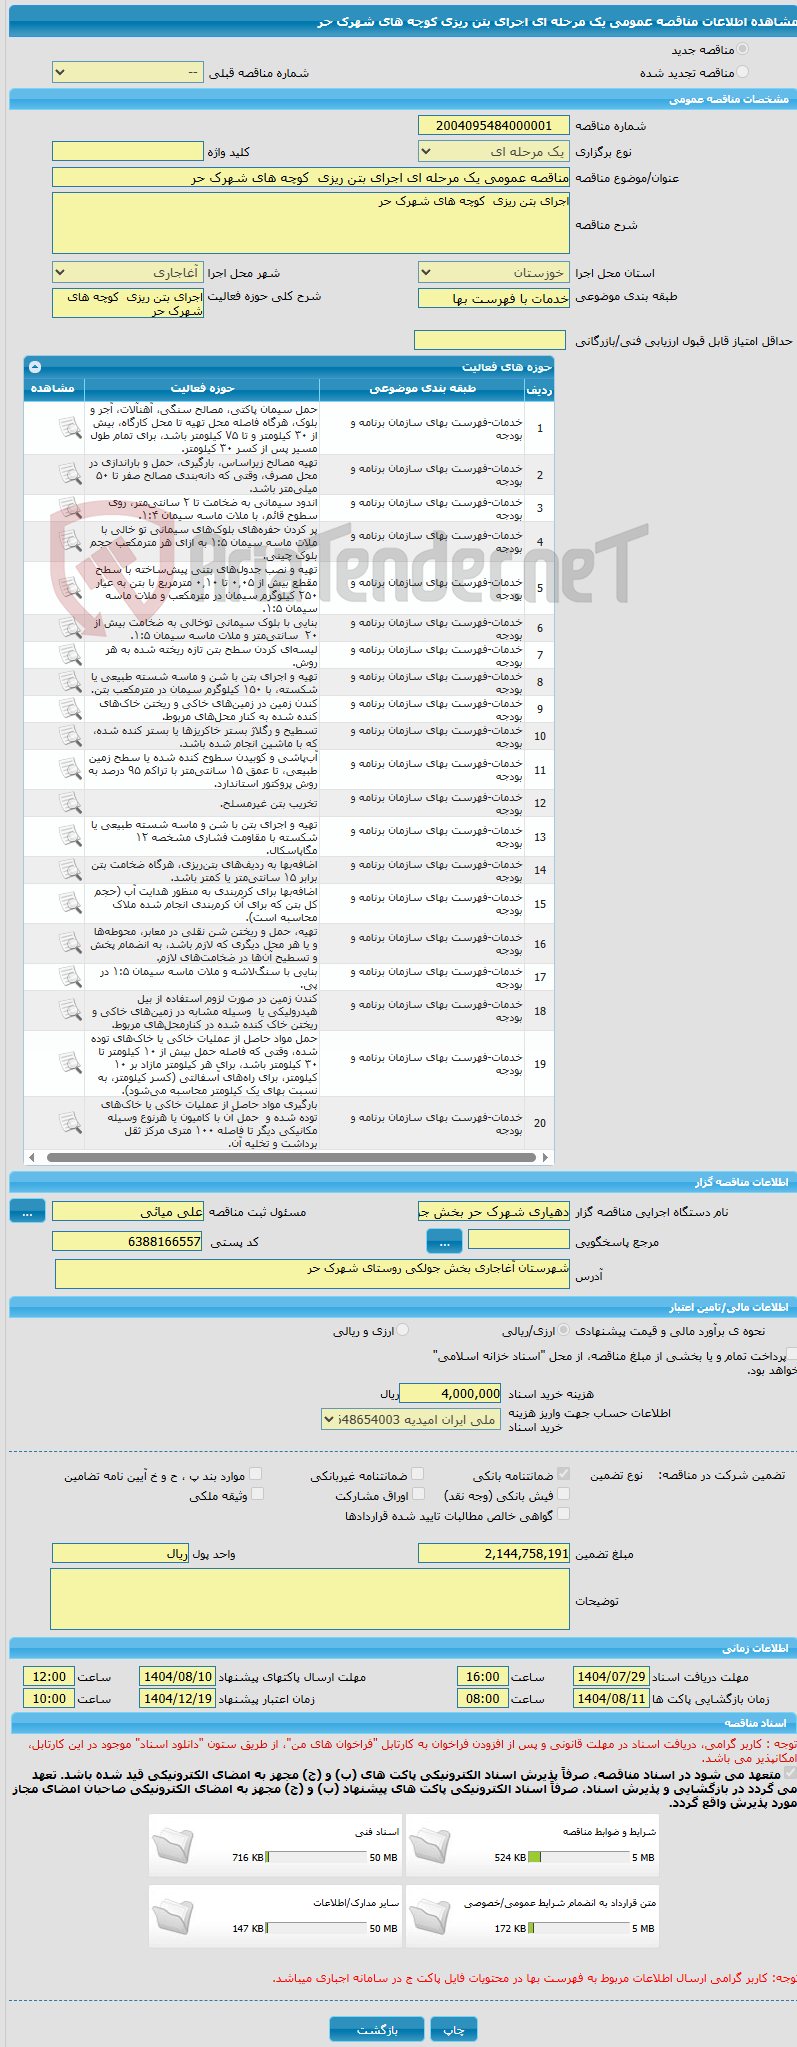This screenshot has width=797, height=2047.
Task: Toggle the electronic signature commitment checkbox
Action: point(790,1773)
